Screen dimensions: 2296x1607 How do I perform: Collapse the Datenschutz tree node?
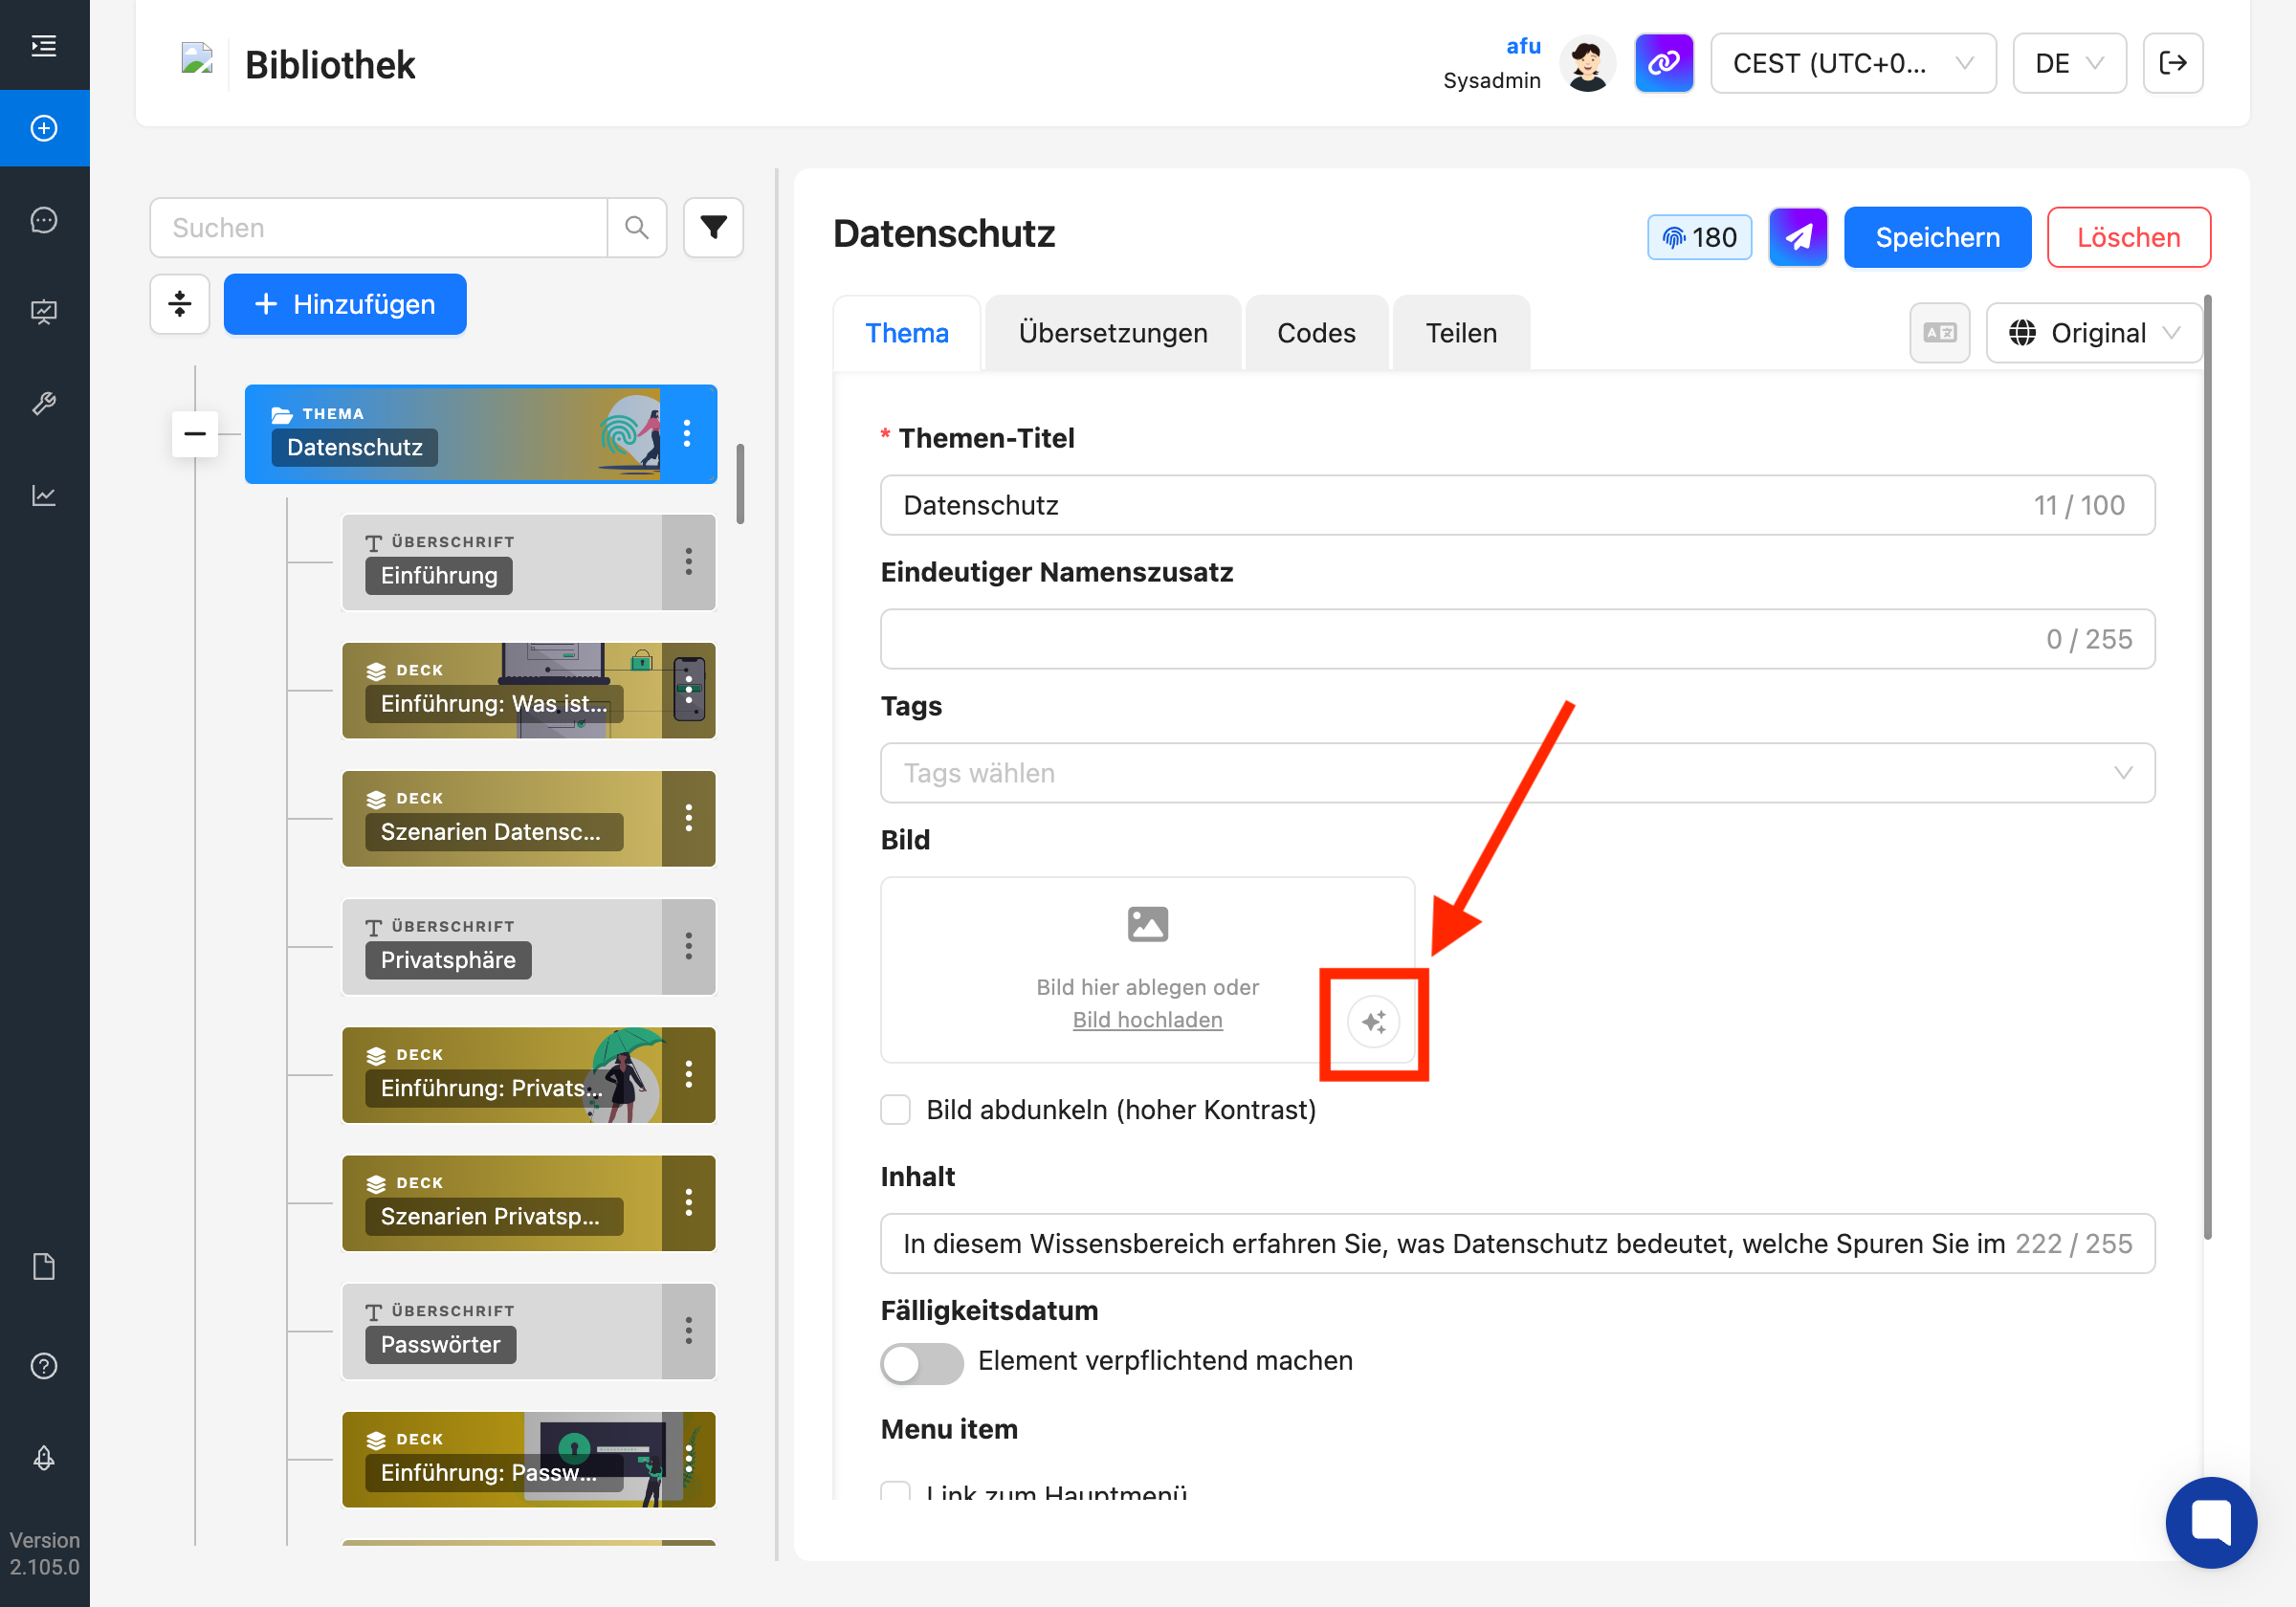195,434
